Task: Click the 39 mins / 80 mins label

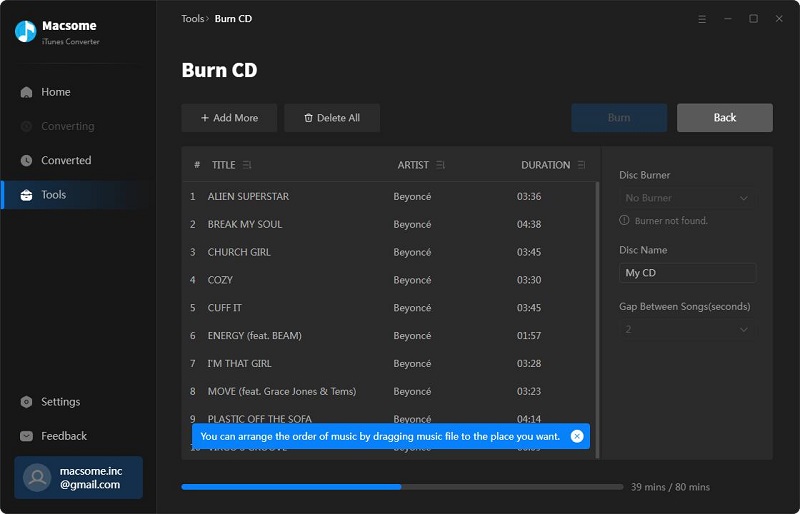Action: coord(670,487)
